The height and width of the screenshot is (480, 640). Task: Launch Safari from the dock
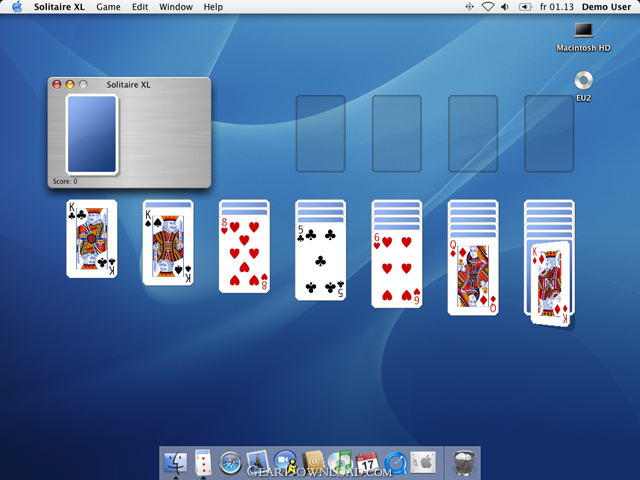pyautogui.click(x=230, y=462)
